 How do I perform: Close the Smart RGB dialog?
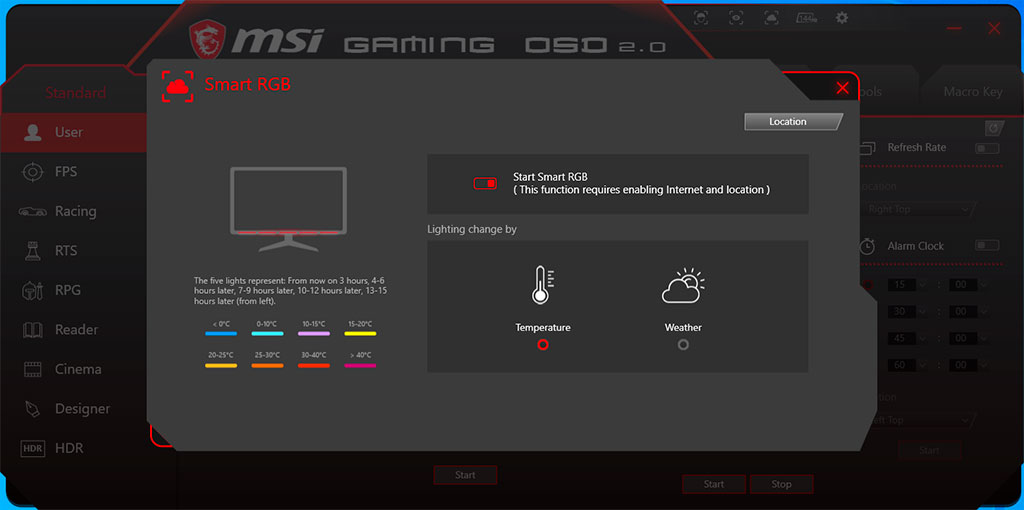click(x=842, y=88)
